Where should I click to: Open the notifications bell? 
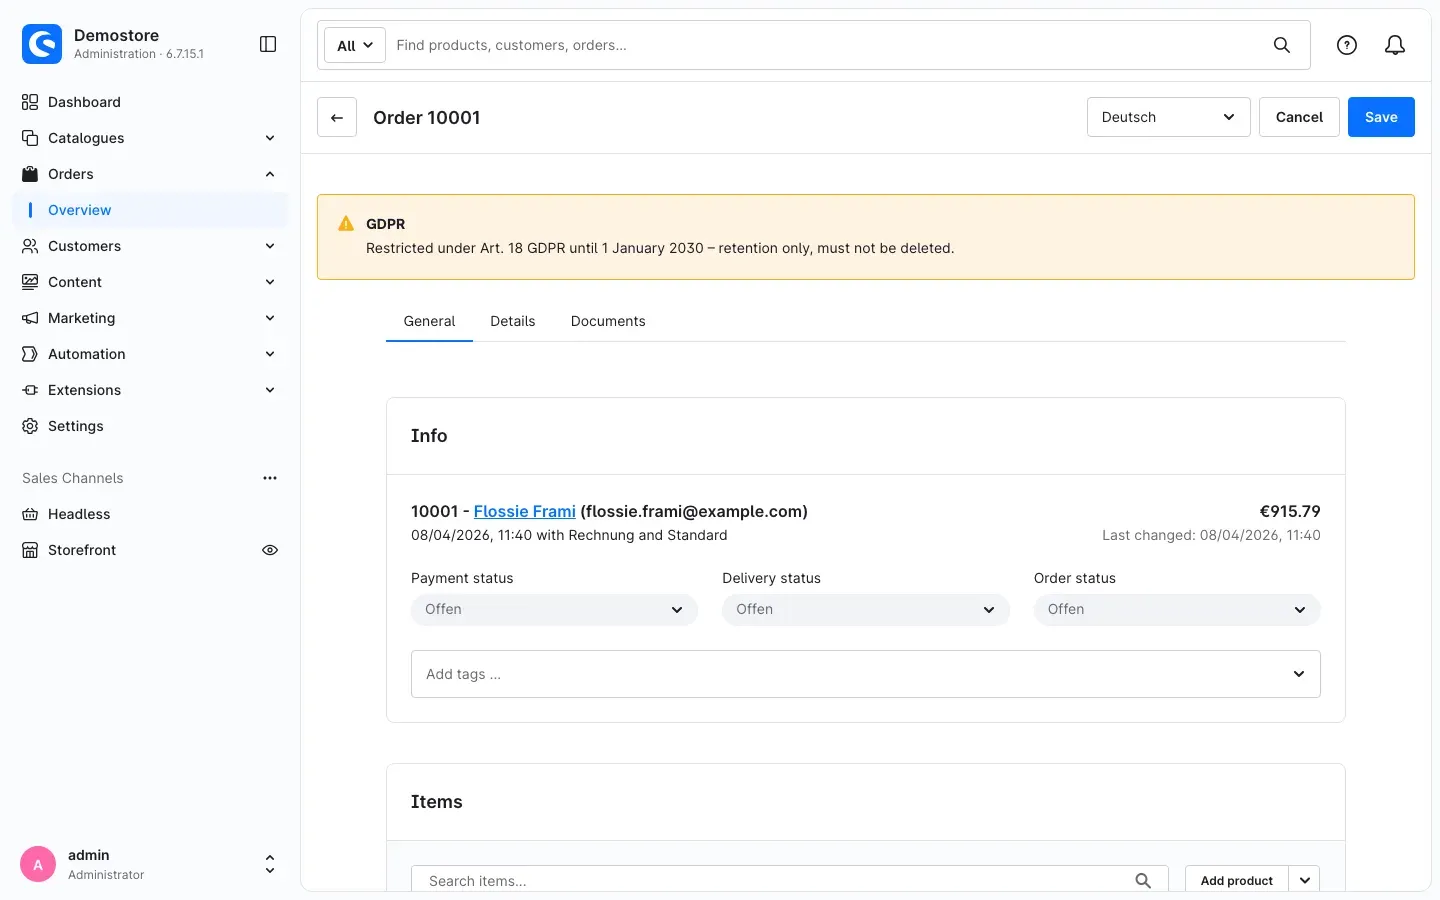pos(1395,45)
